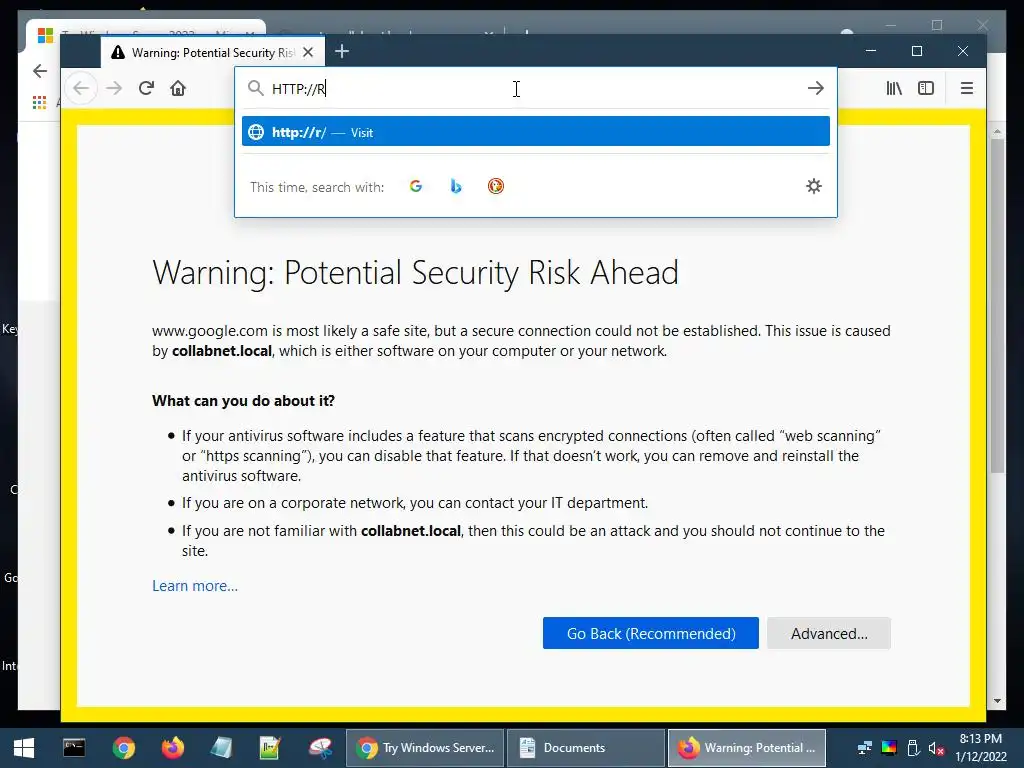This screenshot has width=1024, height=768.
Task: Select http://r/ Visit suggestion
Action: tap(536, 132)
